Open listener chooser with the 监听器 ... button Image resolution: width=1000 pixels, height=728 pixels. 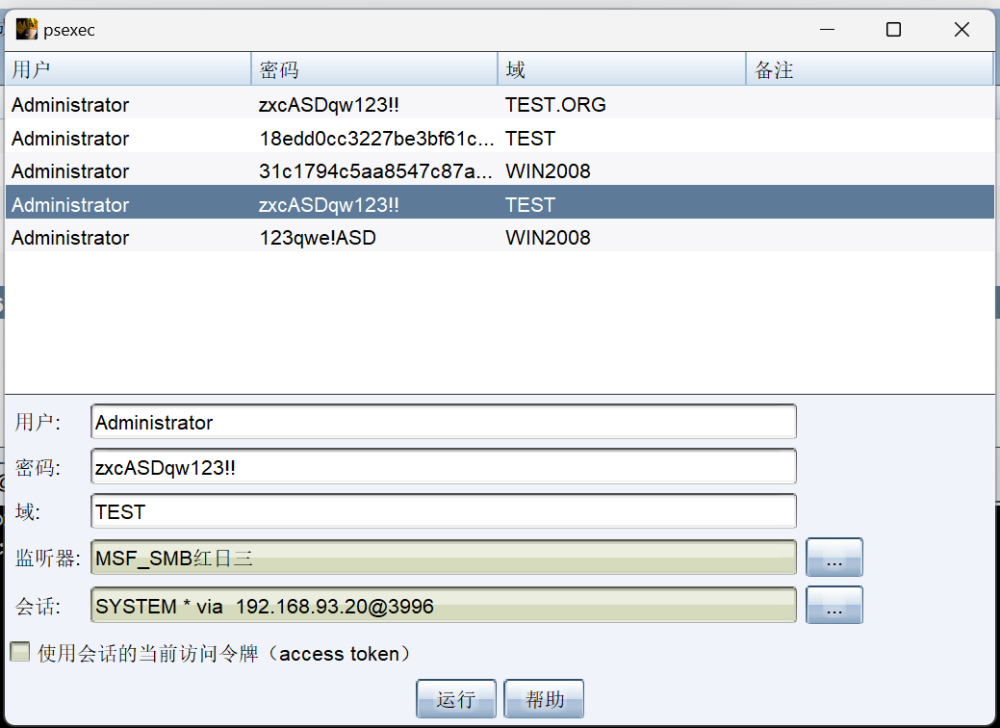click(x=834, y=558)
